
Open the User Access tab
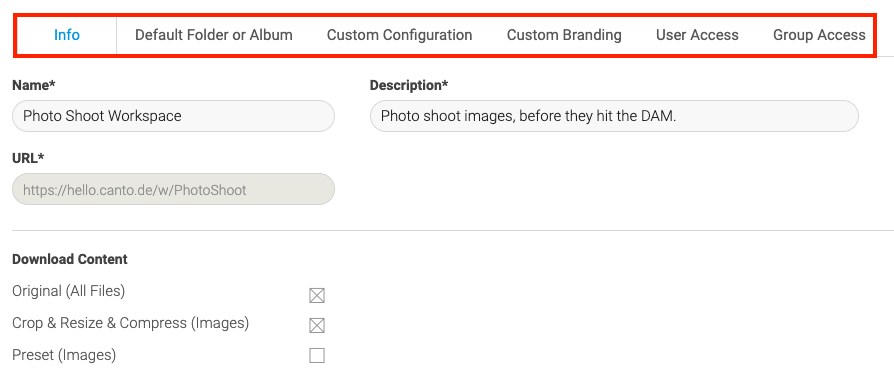point(697,35)
